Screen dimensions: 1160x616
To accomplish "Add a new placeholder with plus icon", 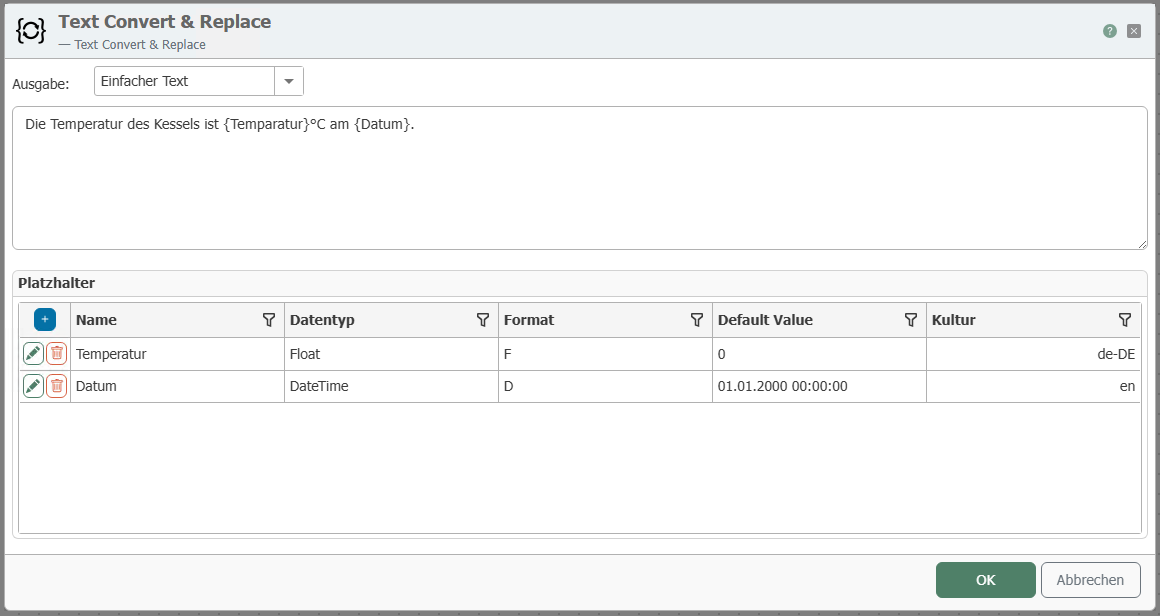I will (x=45, y=320).
